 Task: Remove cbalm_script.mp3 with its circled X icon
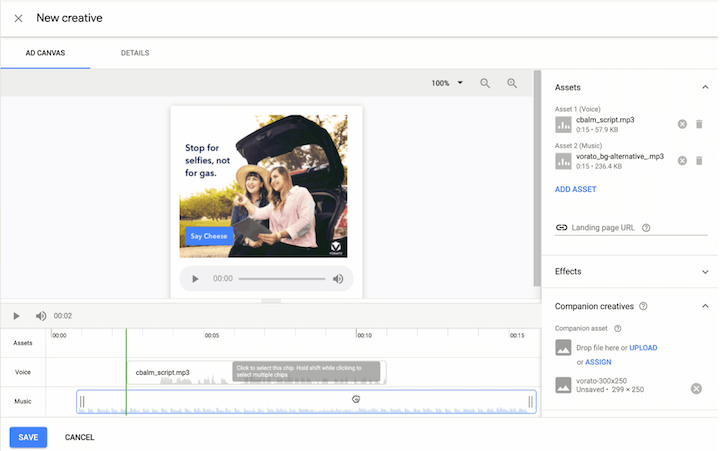(x=682, y=124)
